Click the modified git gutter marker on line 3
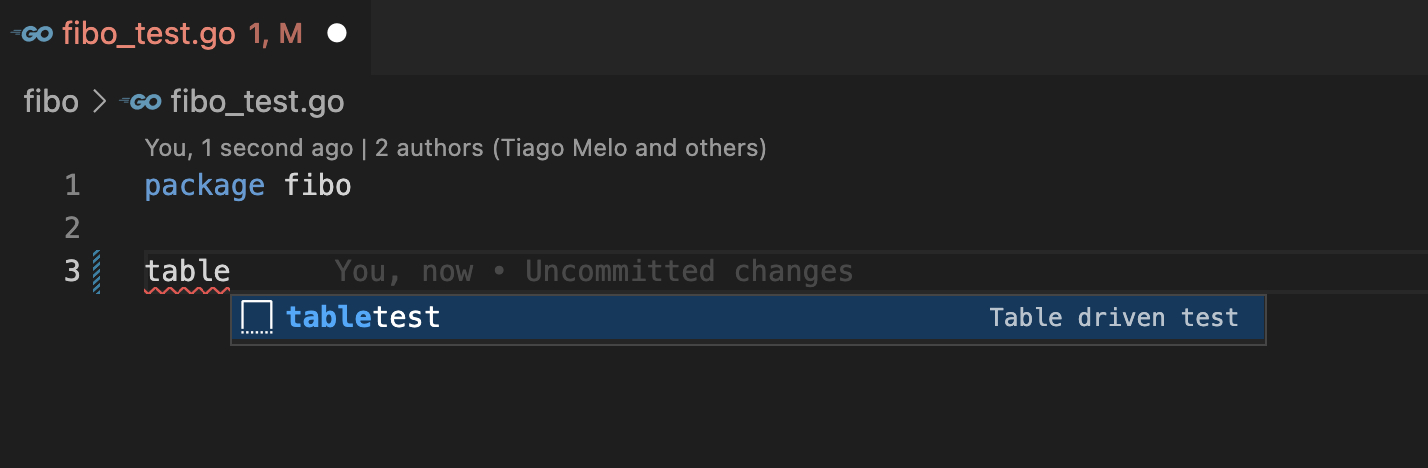Viewport: 1428px width, 468px height. [x=97, y=271]
